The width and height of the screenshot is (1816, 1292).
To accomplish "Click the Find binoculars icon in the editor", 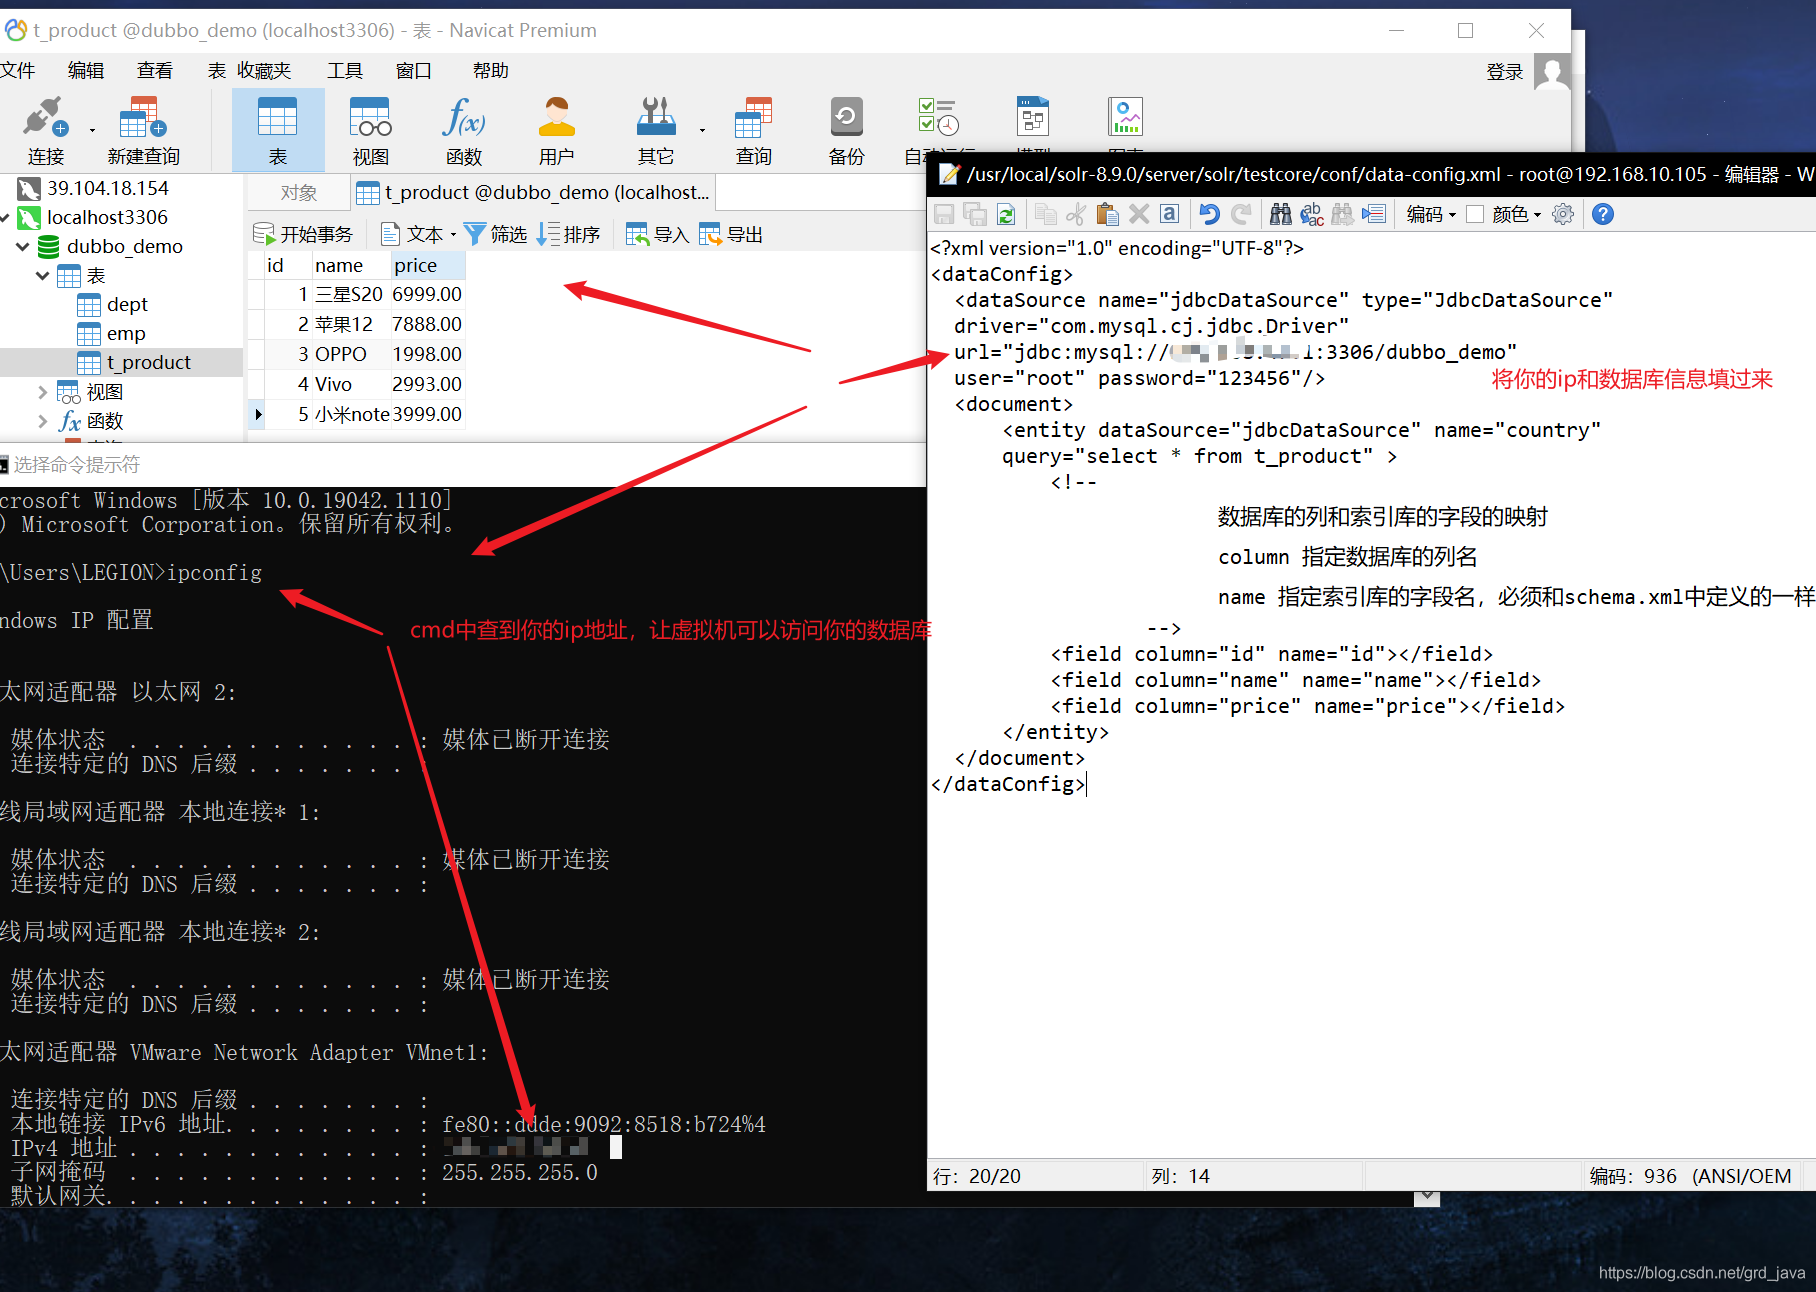I will (x=1281, y=214).
